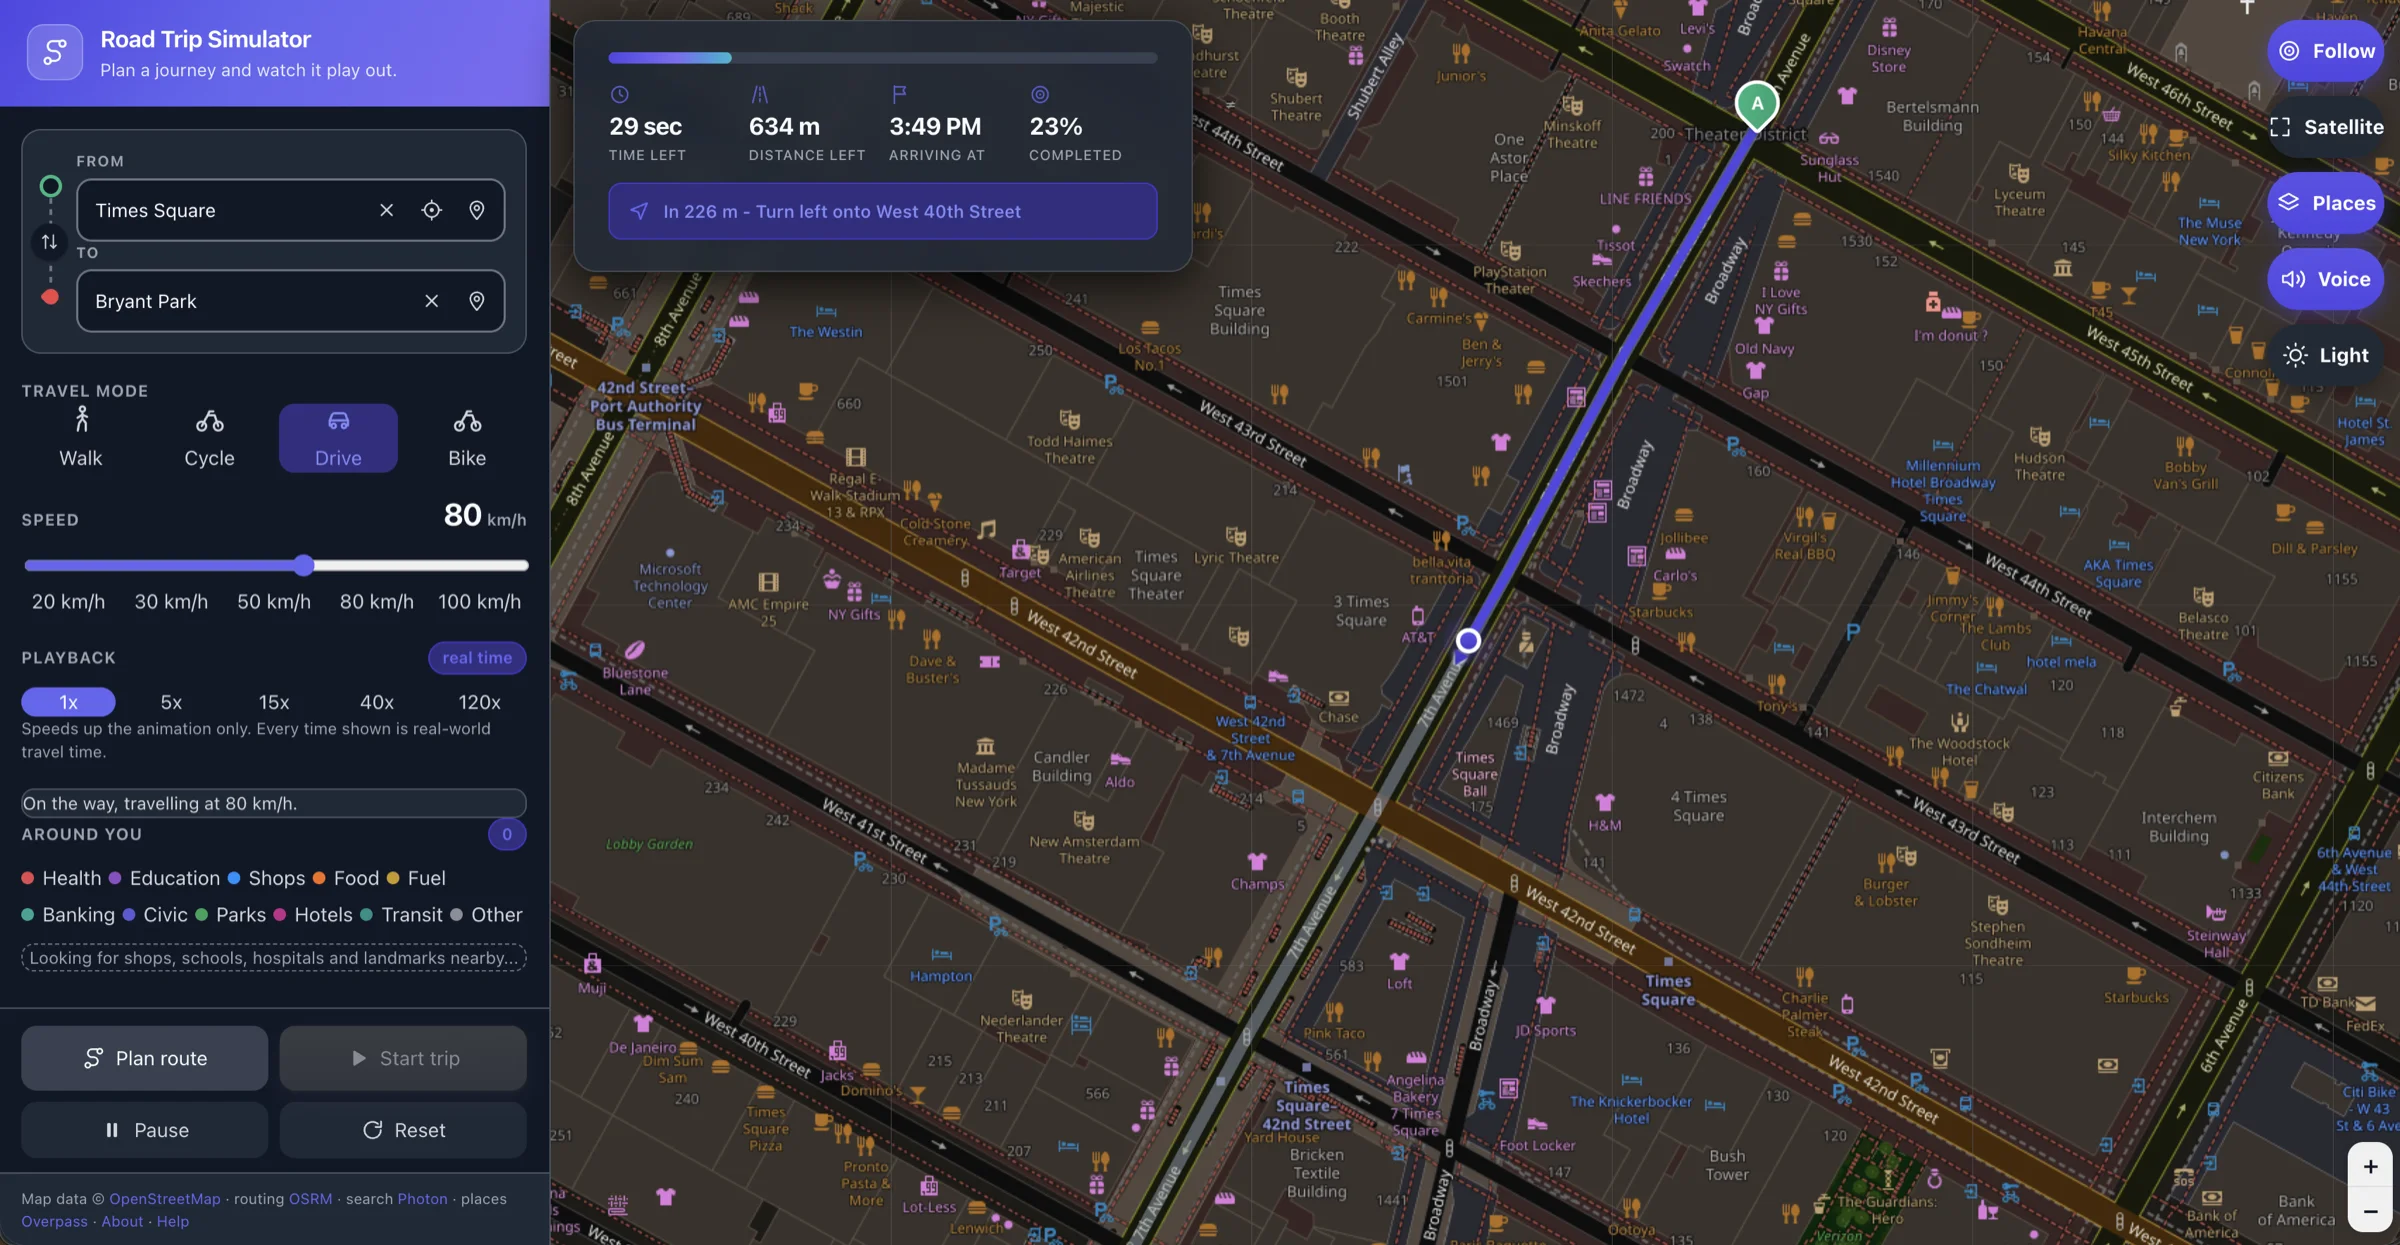Screen dimensions: 2400x1245
Task: Open the Help link
Action: pos(173,1222)
